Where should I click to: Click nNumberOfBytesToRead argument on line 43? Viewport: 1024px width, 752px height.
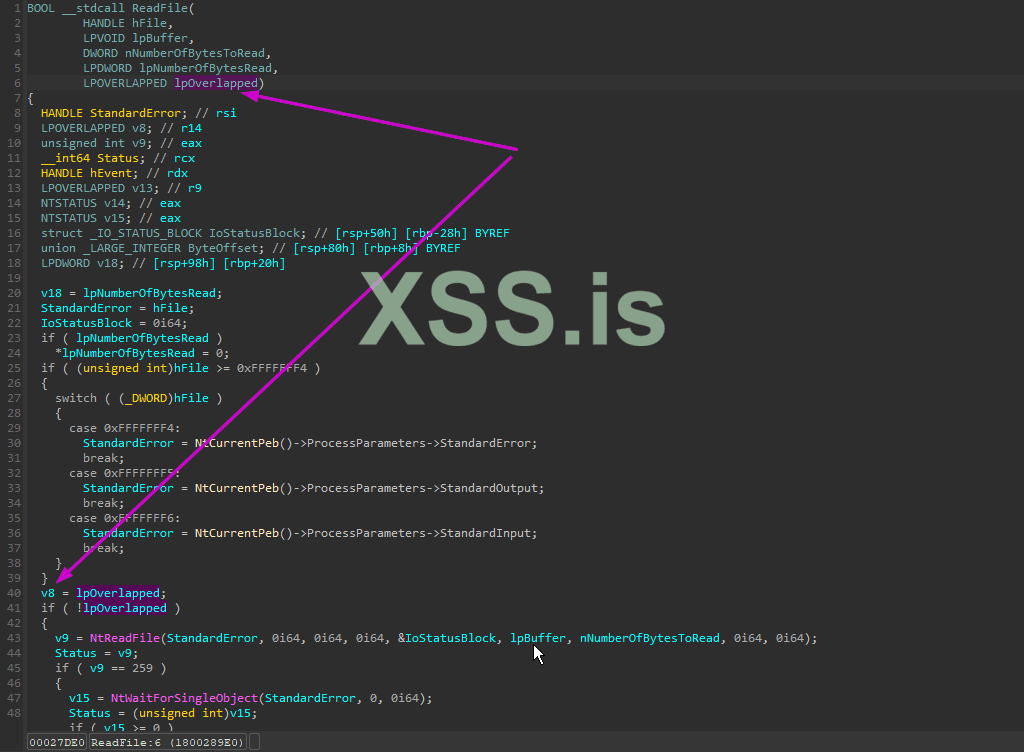pyautogui.click(x=650, y=638)
